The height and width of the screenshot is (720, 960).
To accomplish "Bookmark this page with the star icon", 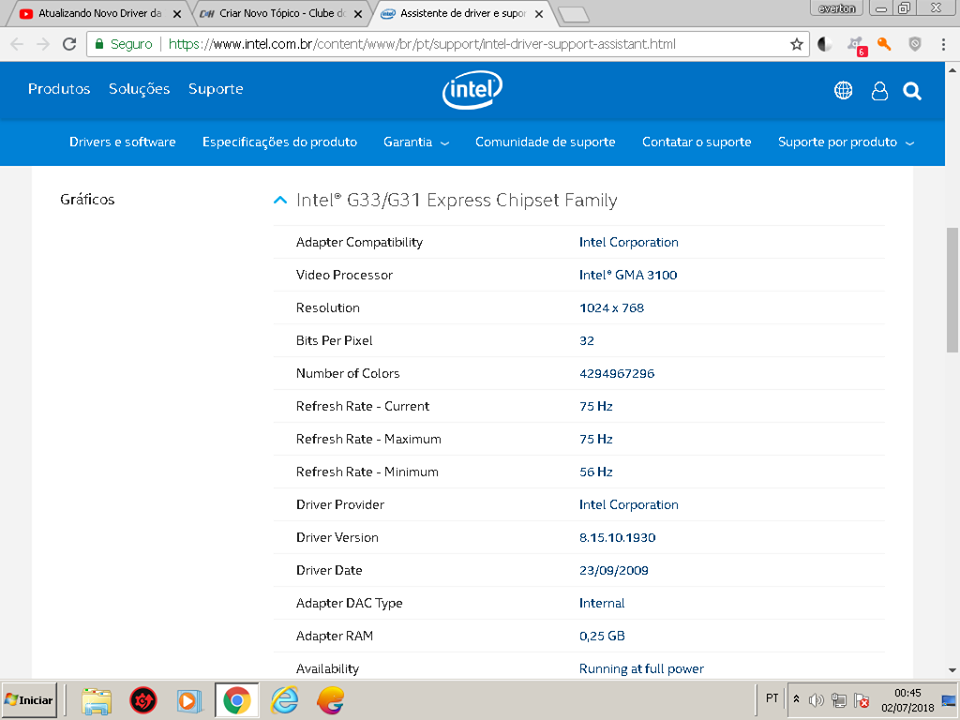I will (x=797, y=44).
